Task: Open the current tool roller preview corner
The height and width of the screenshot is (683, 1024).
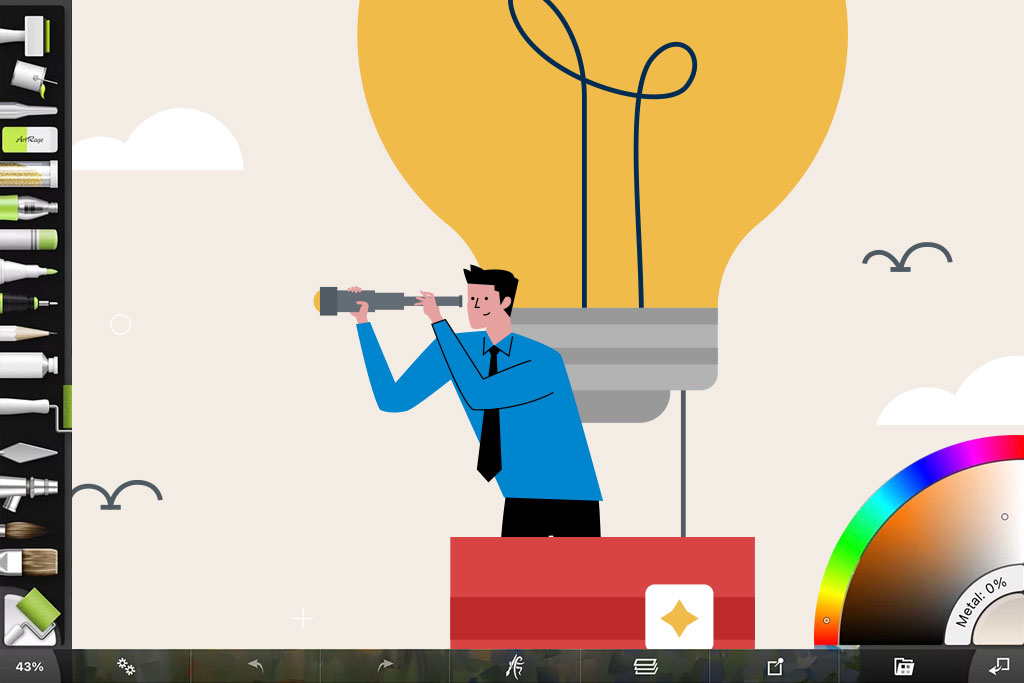Action: (31, 616)
